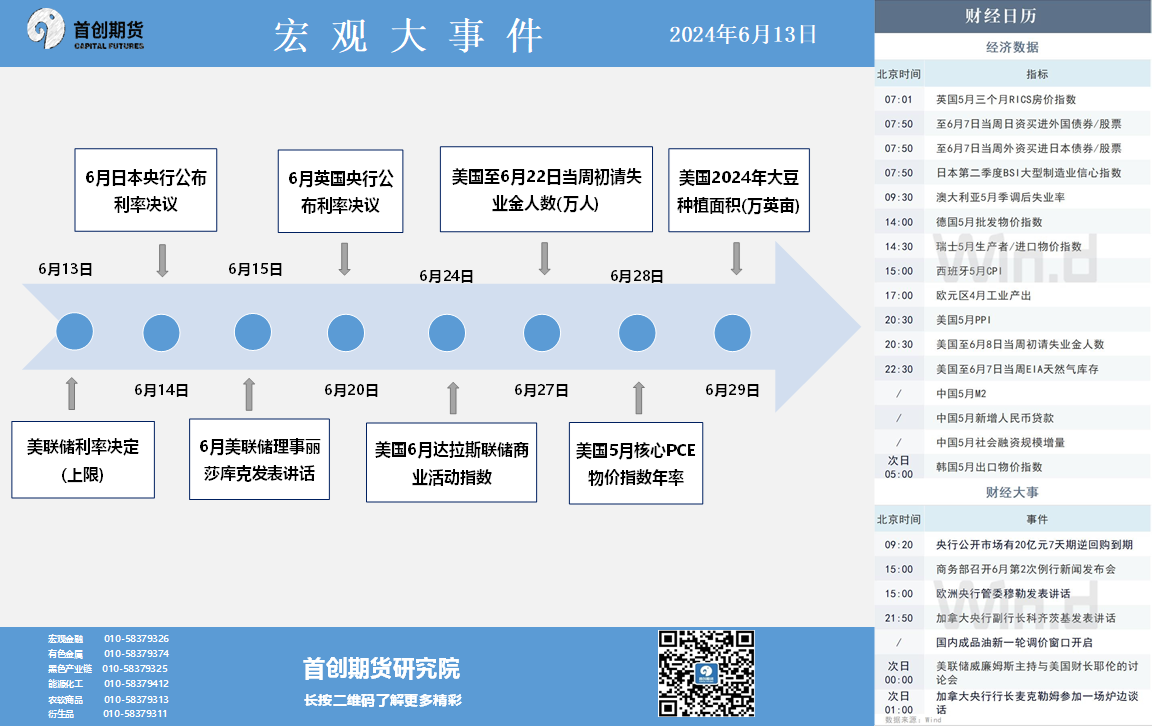Click the Capital Futures logo
1152x726 pixels.
click(85, 30)
